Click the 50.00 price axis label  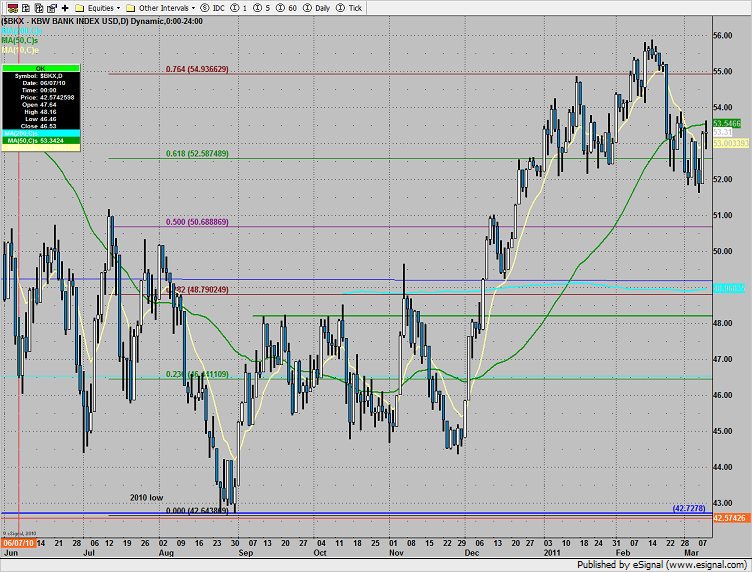(723, 251)
